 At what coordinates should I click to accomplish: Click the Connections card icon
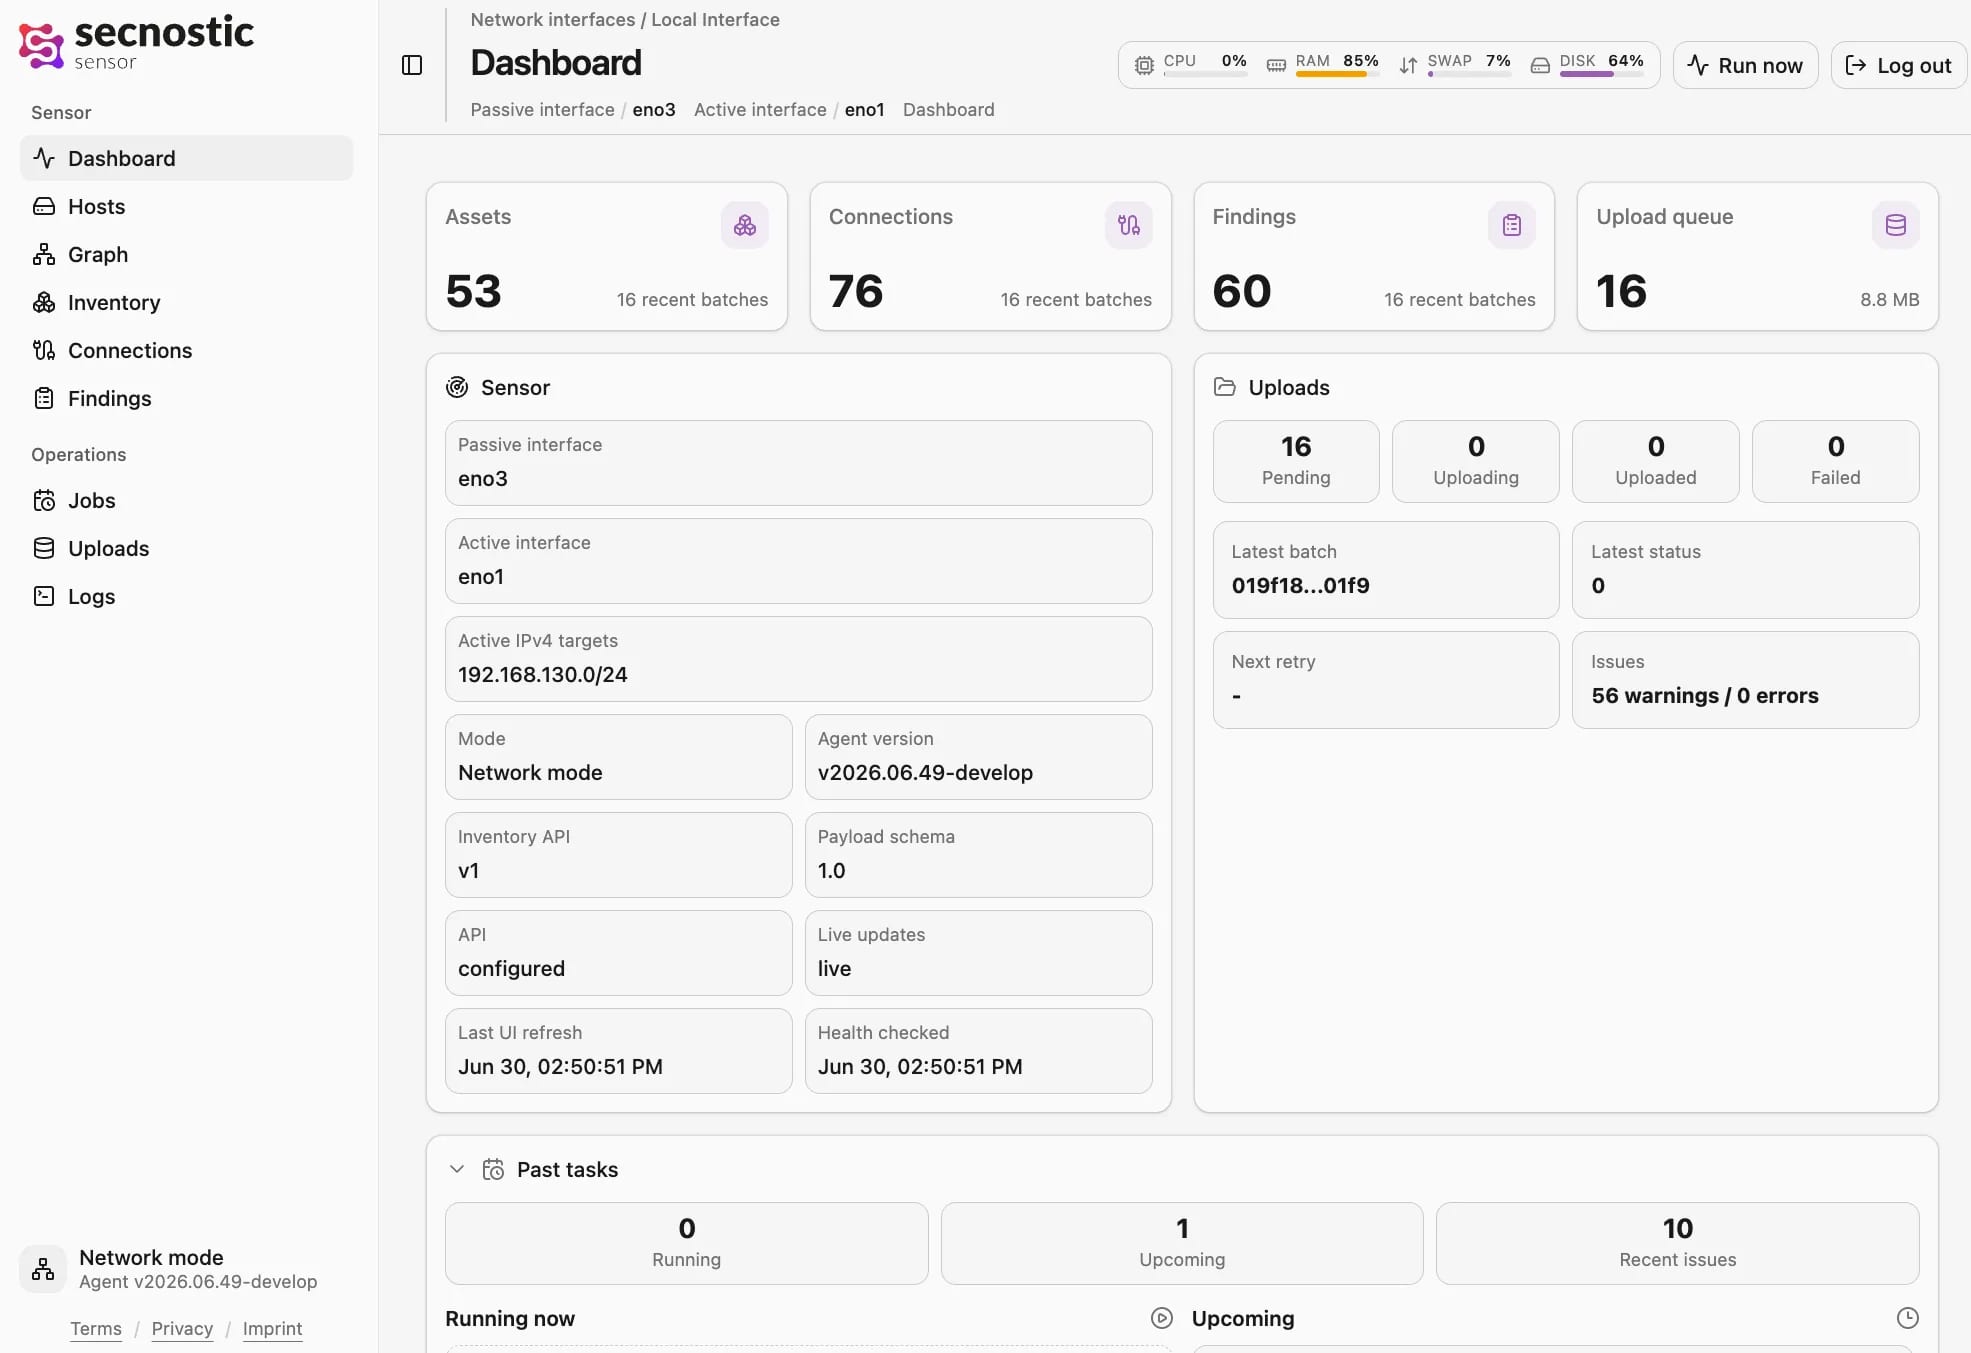coord(1129,225)
